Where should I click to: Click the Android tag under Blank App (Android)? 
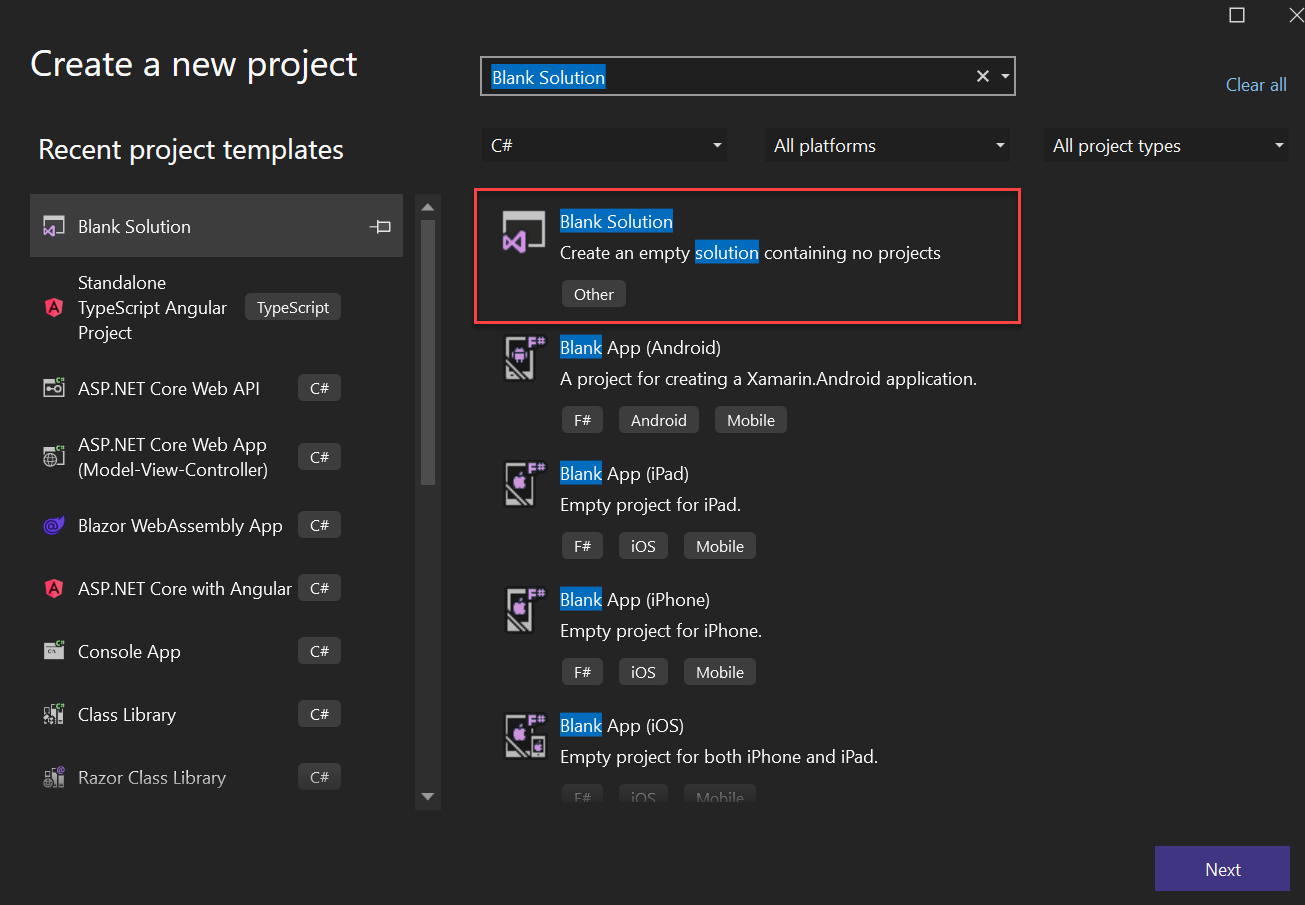(659, 420)
